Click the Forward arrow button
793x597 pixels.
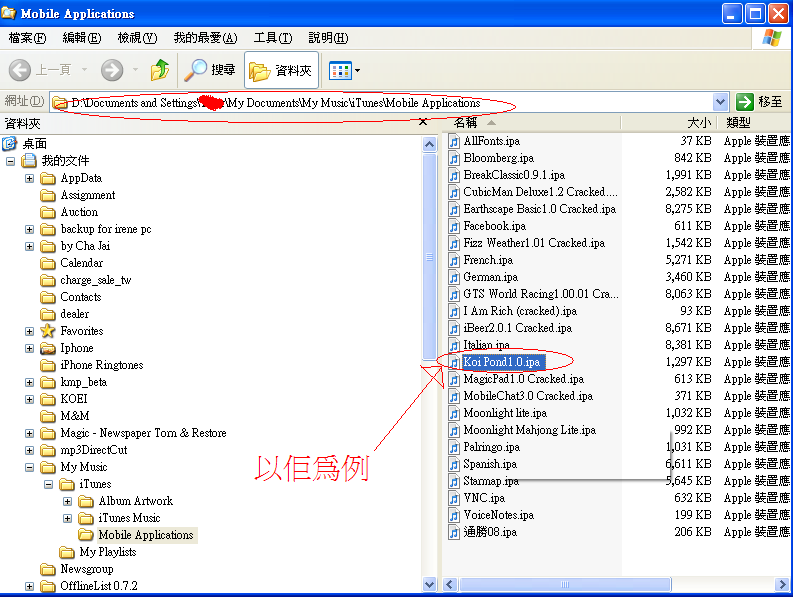tap(112, 70)
